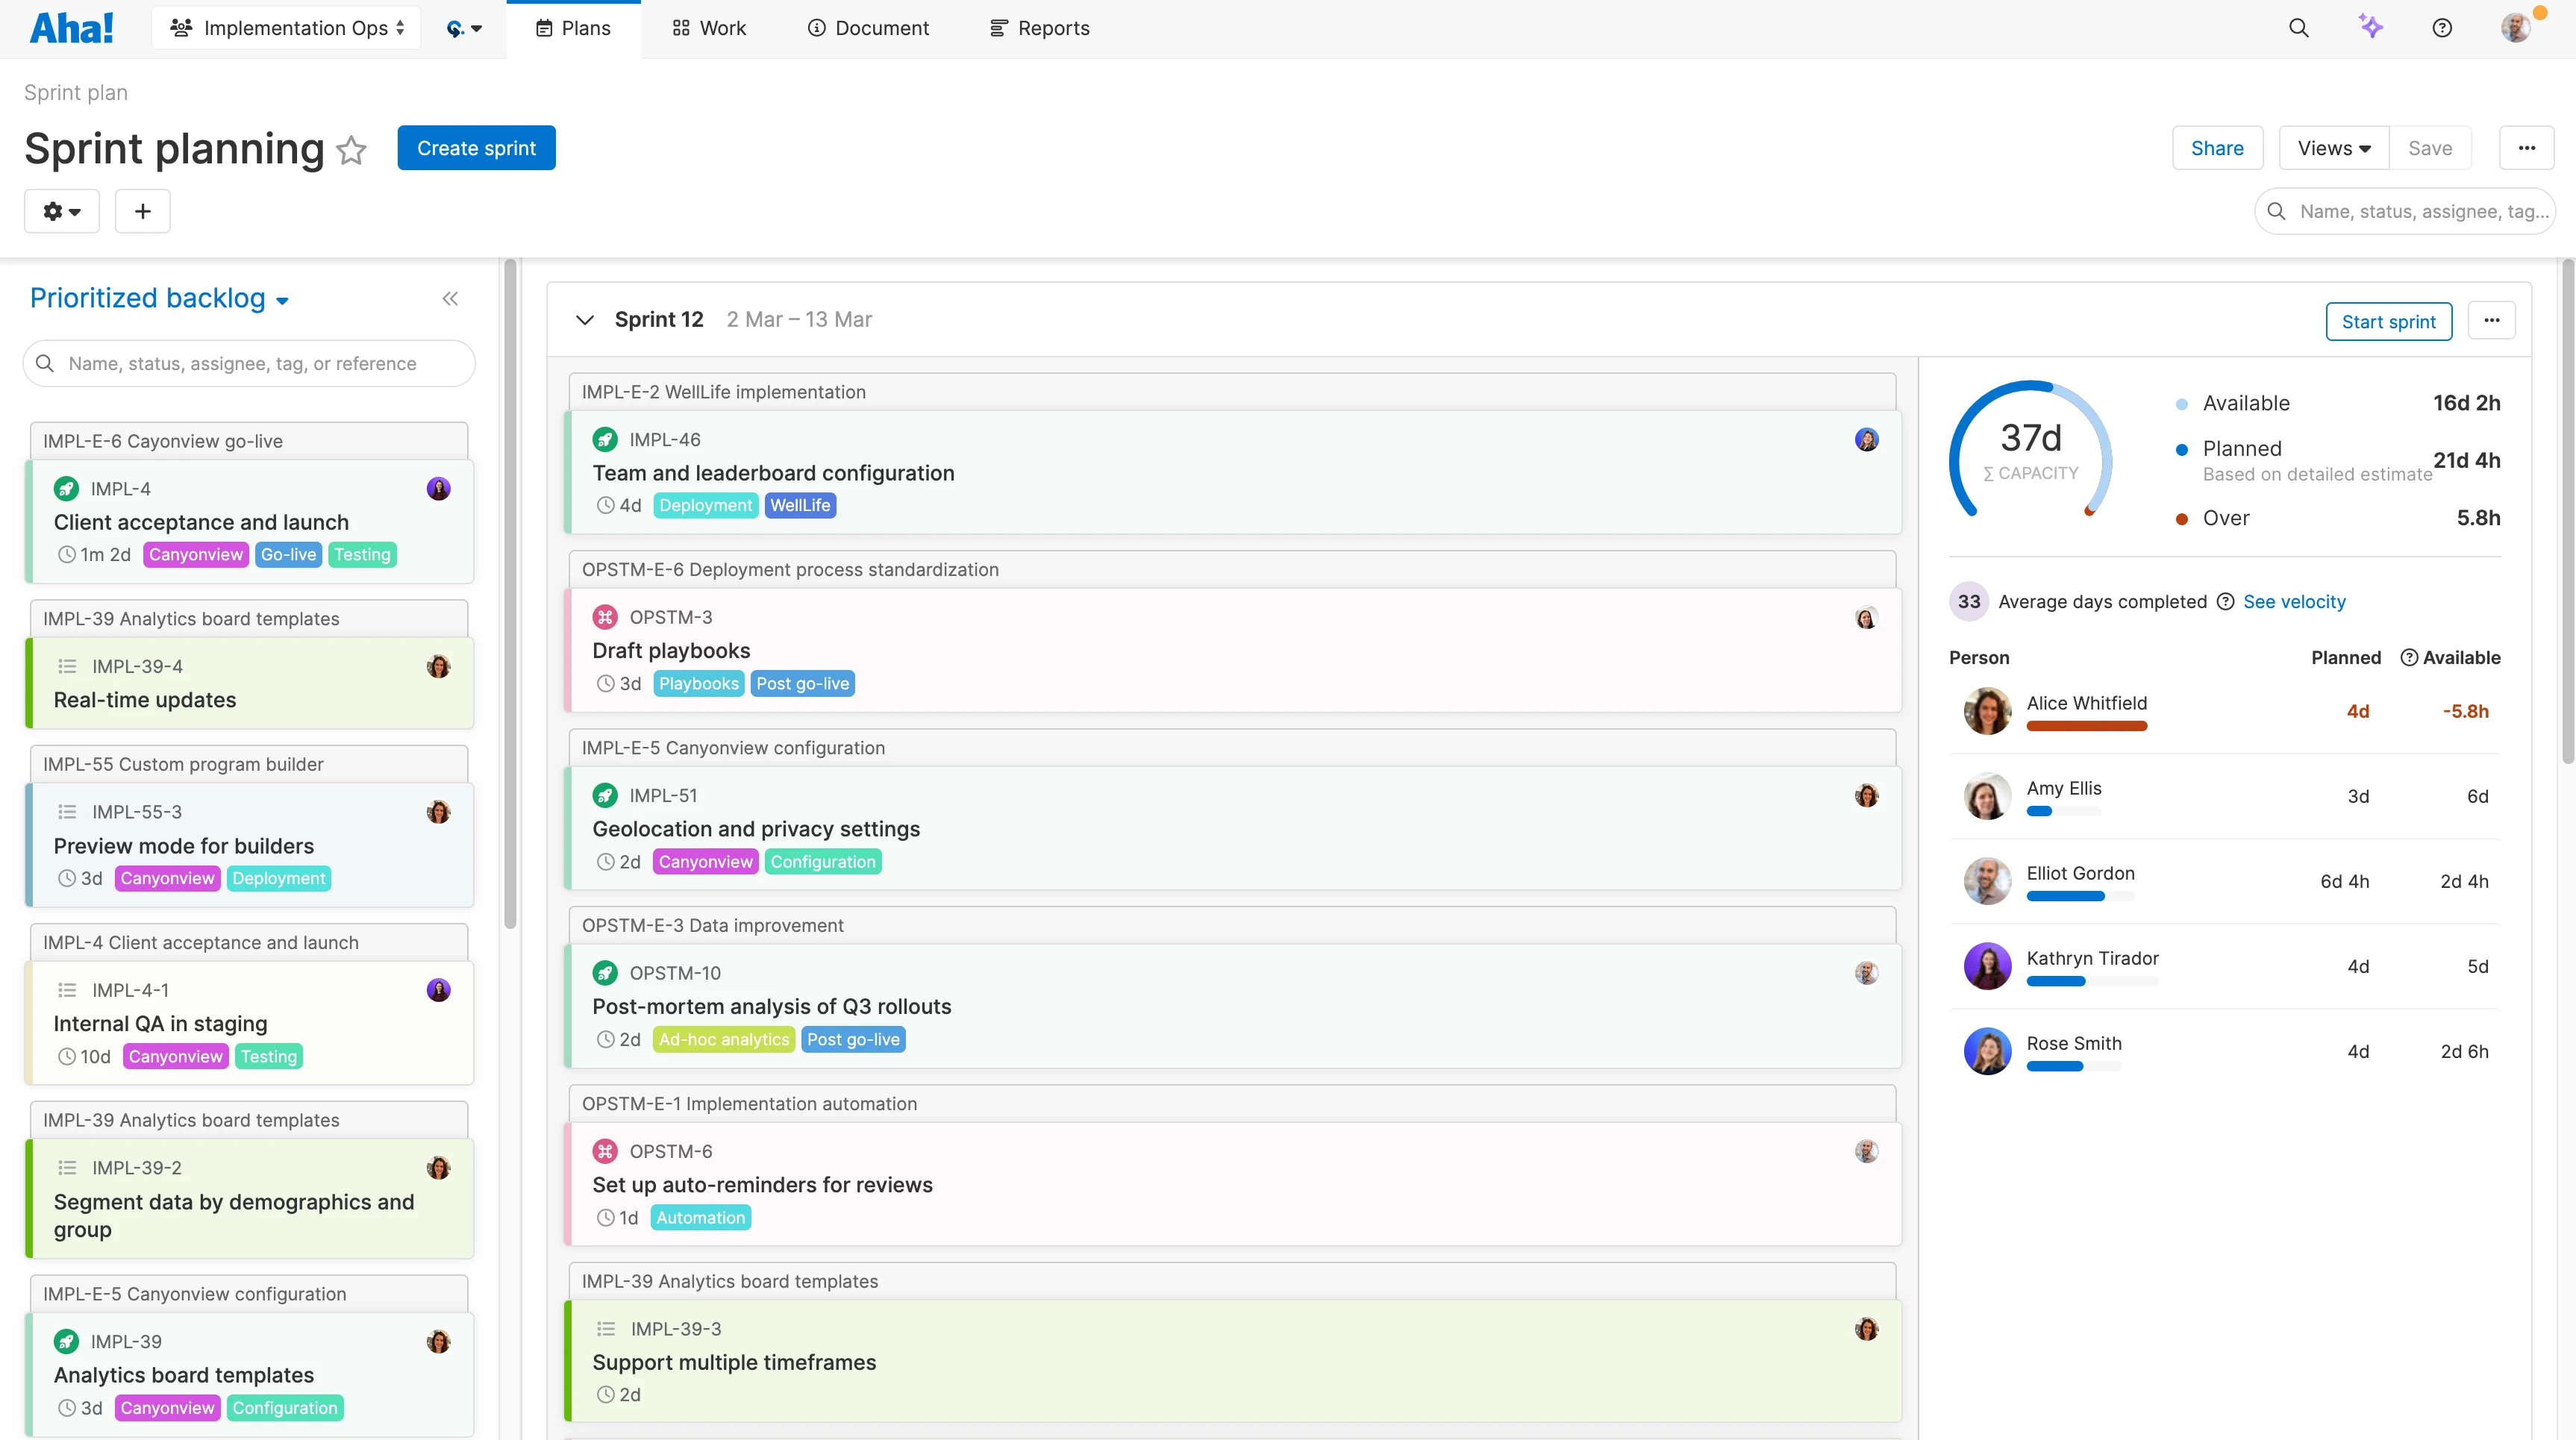Viewport: 2576px width, 1440px height.
Task: Collapse the Prioritized backlog panel
Action: point(449,298)
